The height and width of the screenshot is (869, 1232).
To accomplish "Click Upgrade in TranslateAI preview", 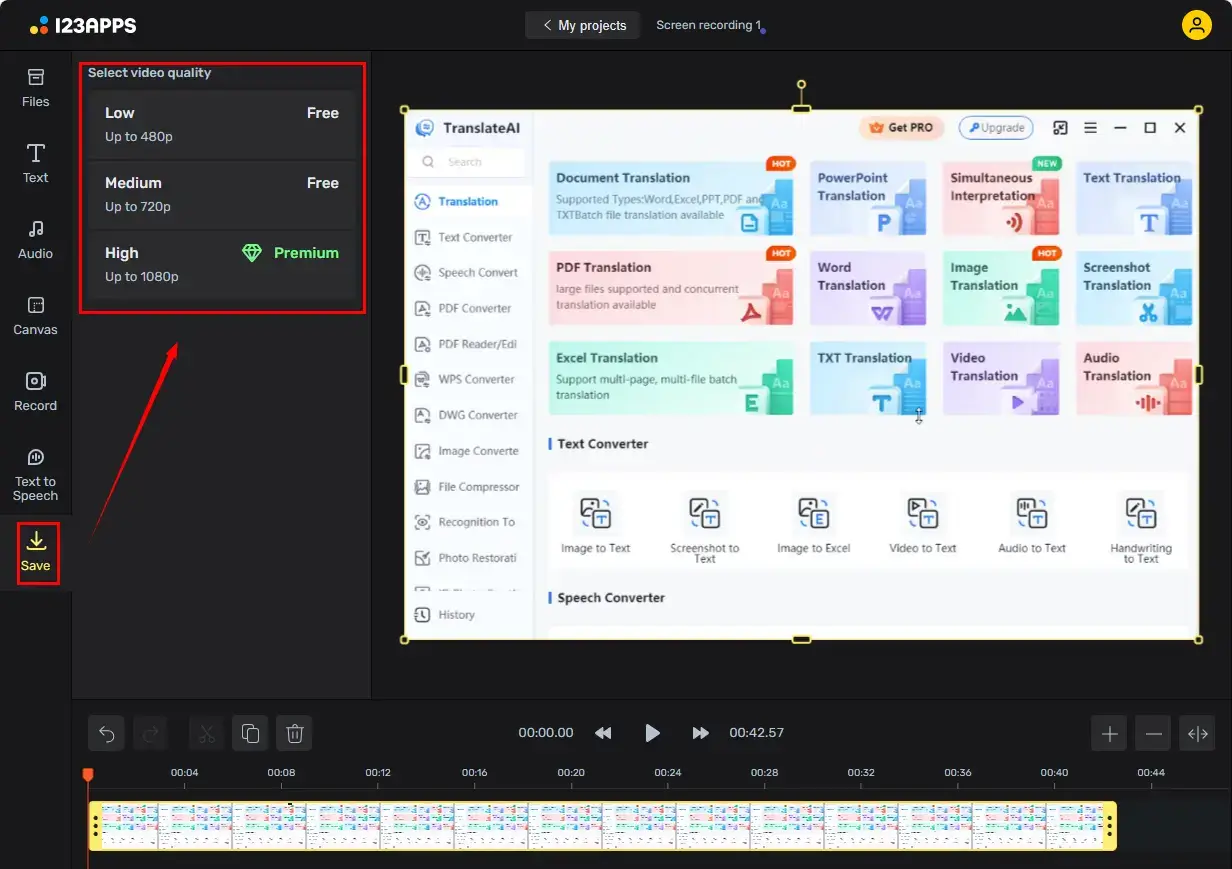I will (x=996, y=128).
